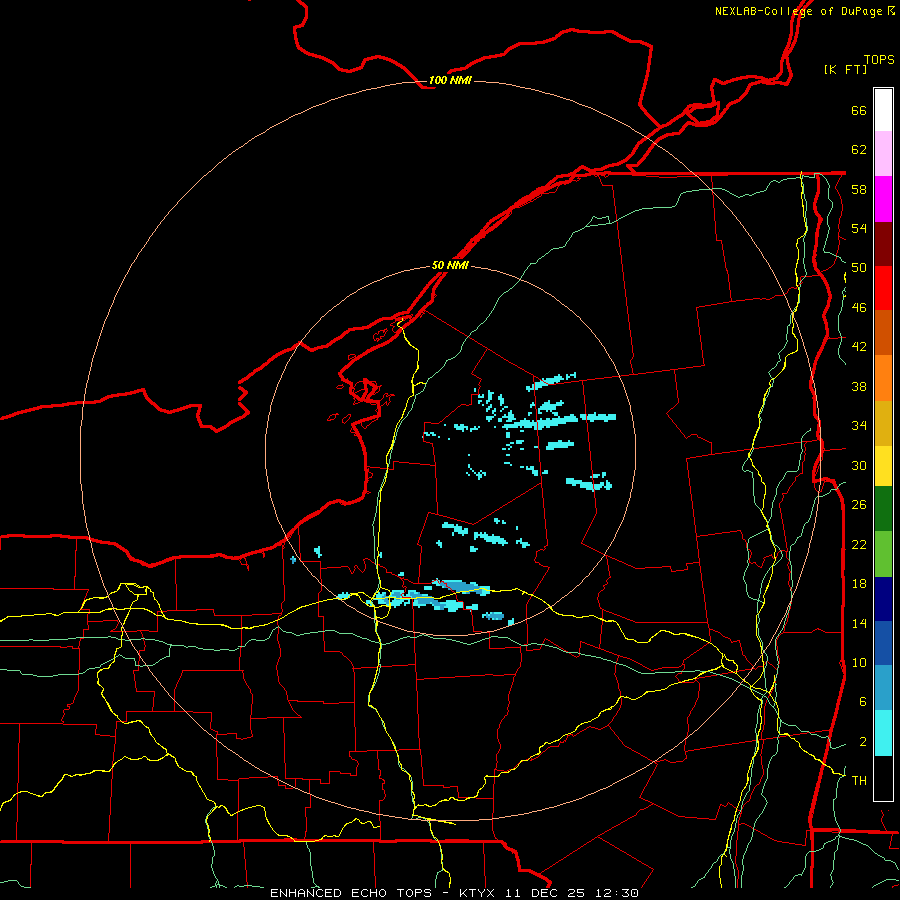Viewport: 900px width, 900px height.
Task: Click the 50 NMI range ring label
Action: [449, 265]
